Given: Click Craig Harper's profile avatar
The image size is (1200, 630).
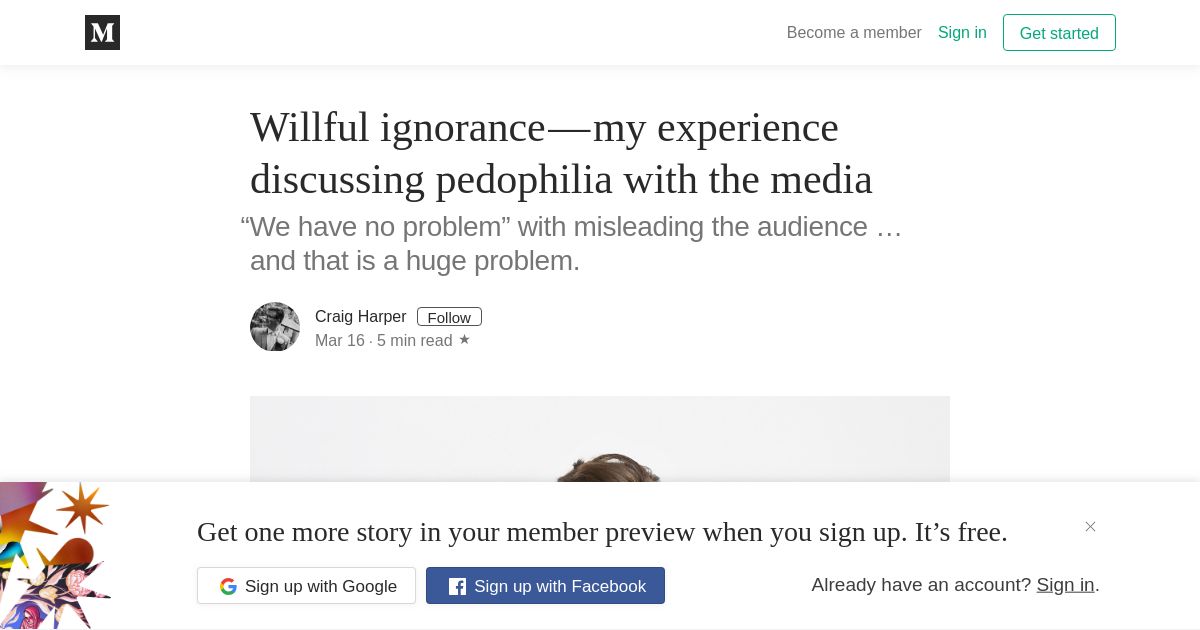Looking at the screenshot, I should 275,327.
